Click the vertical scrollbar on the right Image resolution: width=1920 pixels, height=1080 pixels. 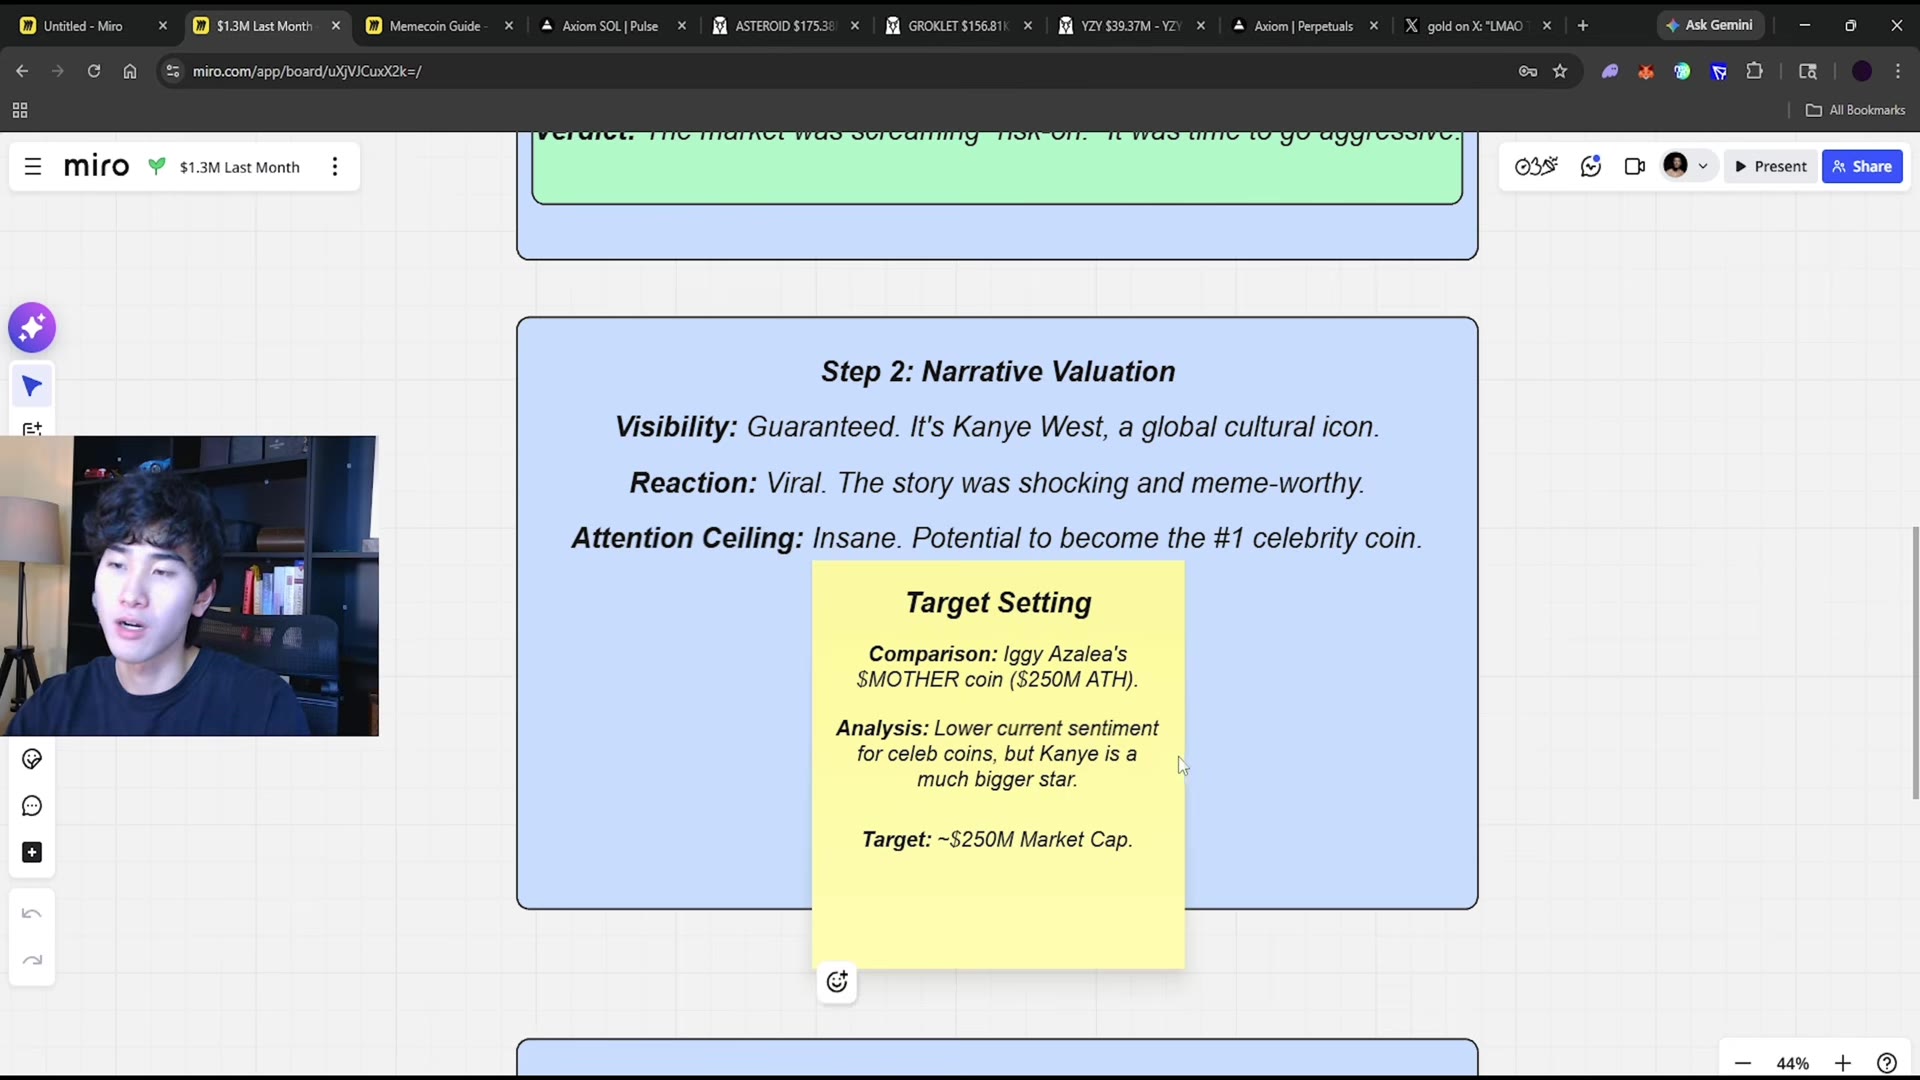pos(1915,662)
